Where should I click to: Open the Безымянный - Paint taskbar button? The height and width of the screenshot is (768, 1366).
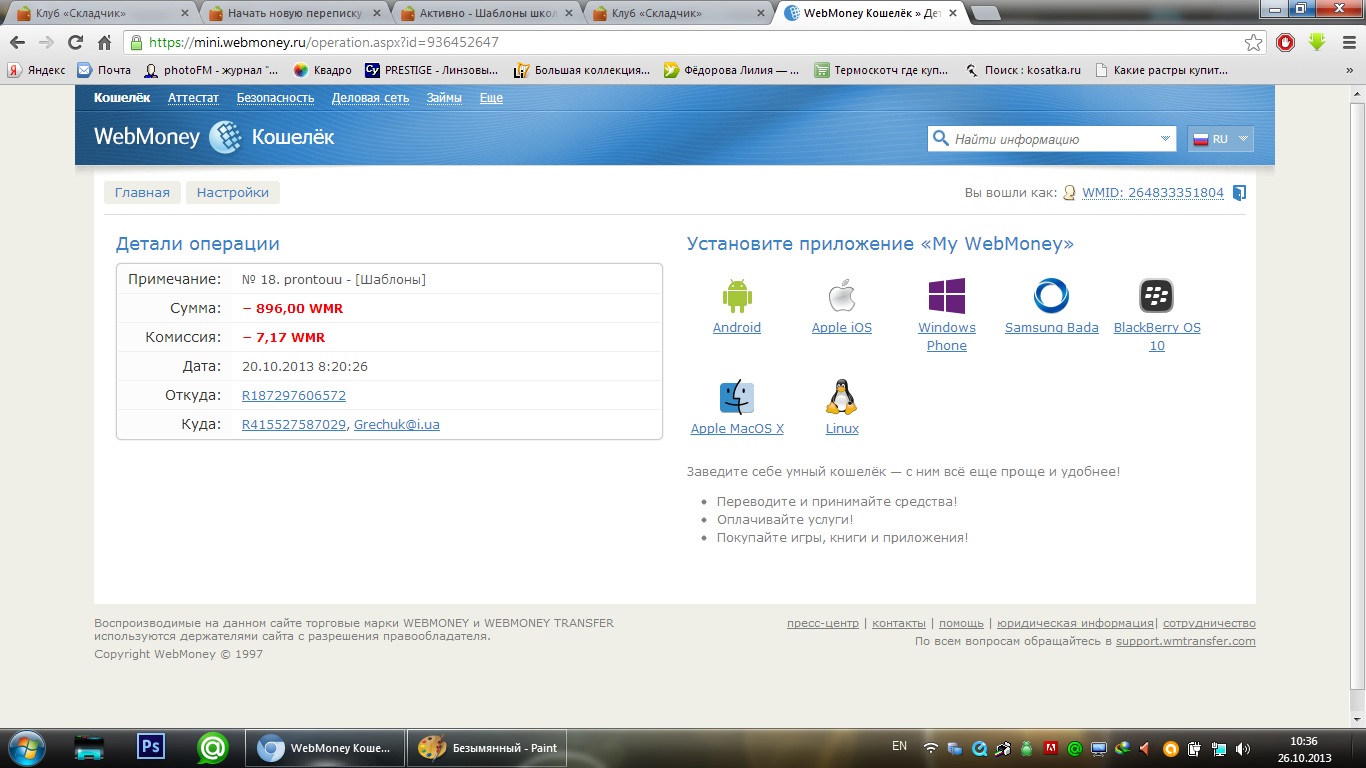tap(486, 748)
